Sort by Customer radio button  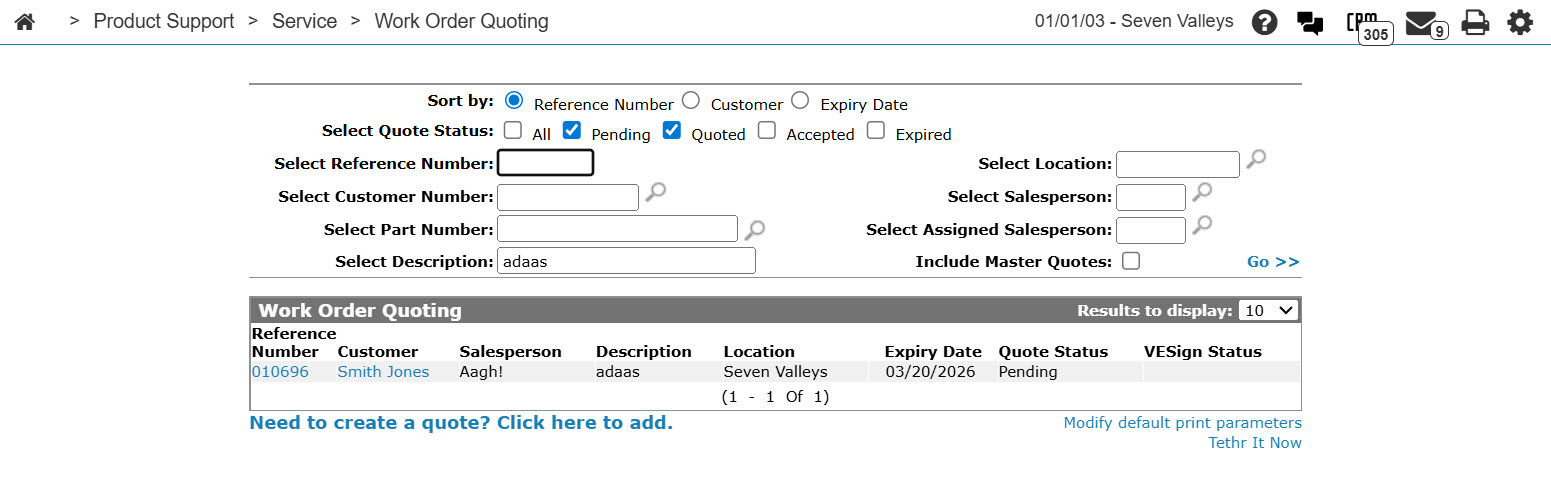[690, 100]
